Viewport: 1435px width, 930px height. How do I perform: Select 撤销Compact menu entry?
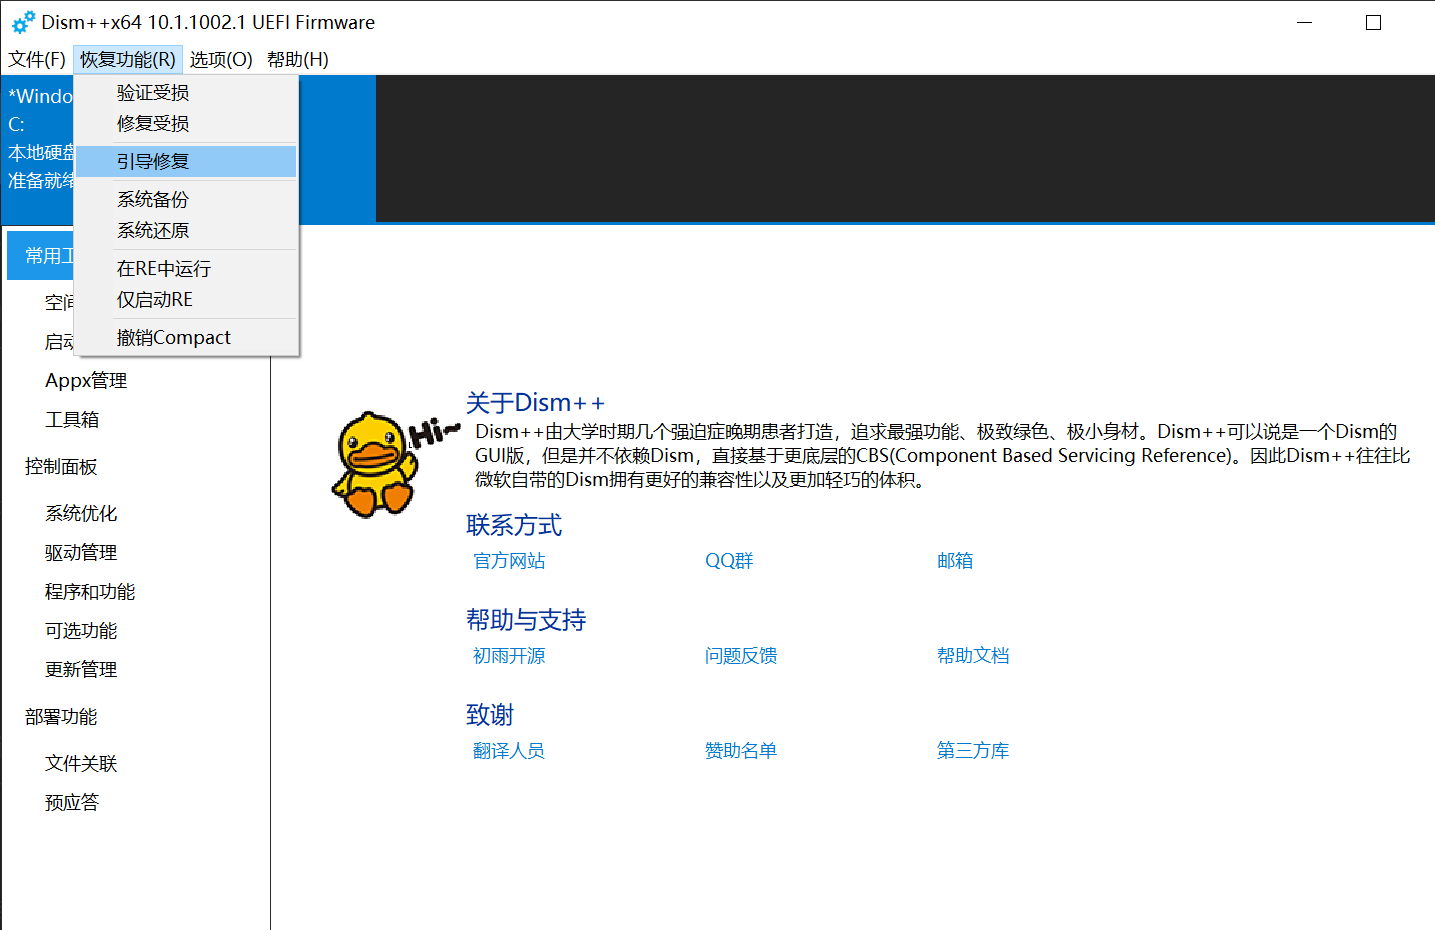tap(173, 337)
